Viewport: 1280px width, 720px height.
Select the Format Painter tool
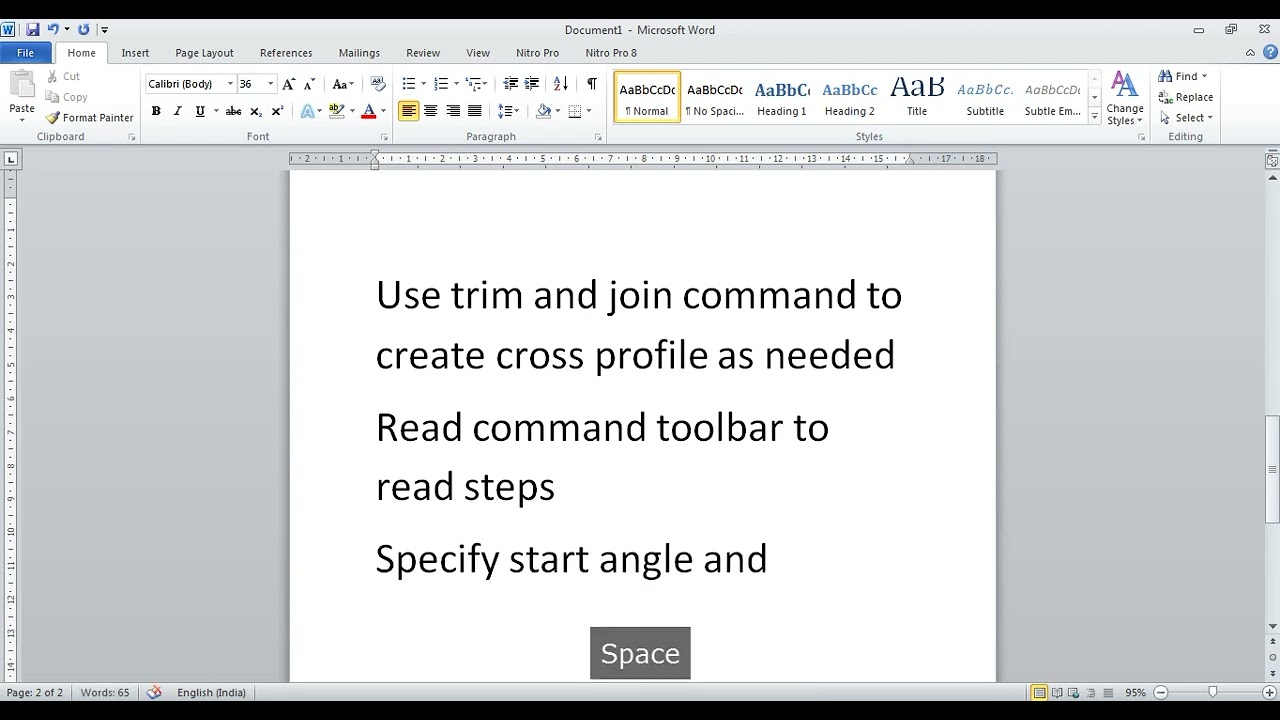[x=89, y=118]
